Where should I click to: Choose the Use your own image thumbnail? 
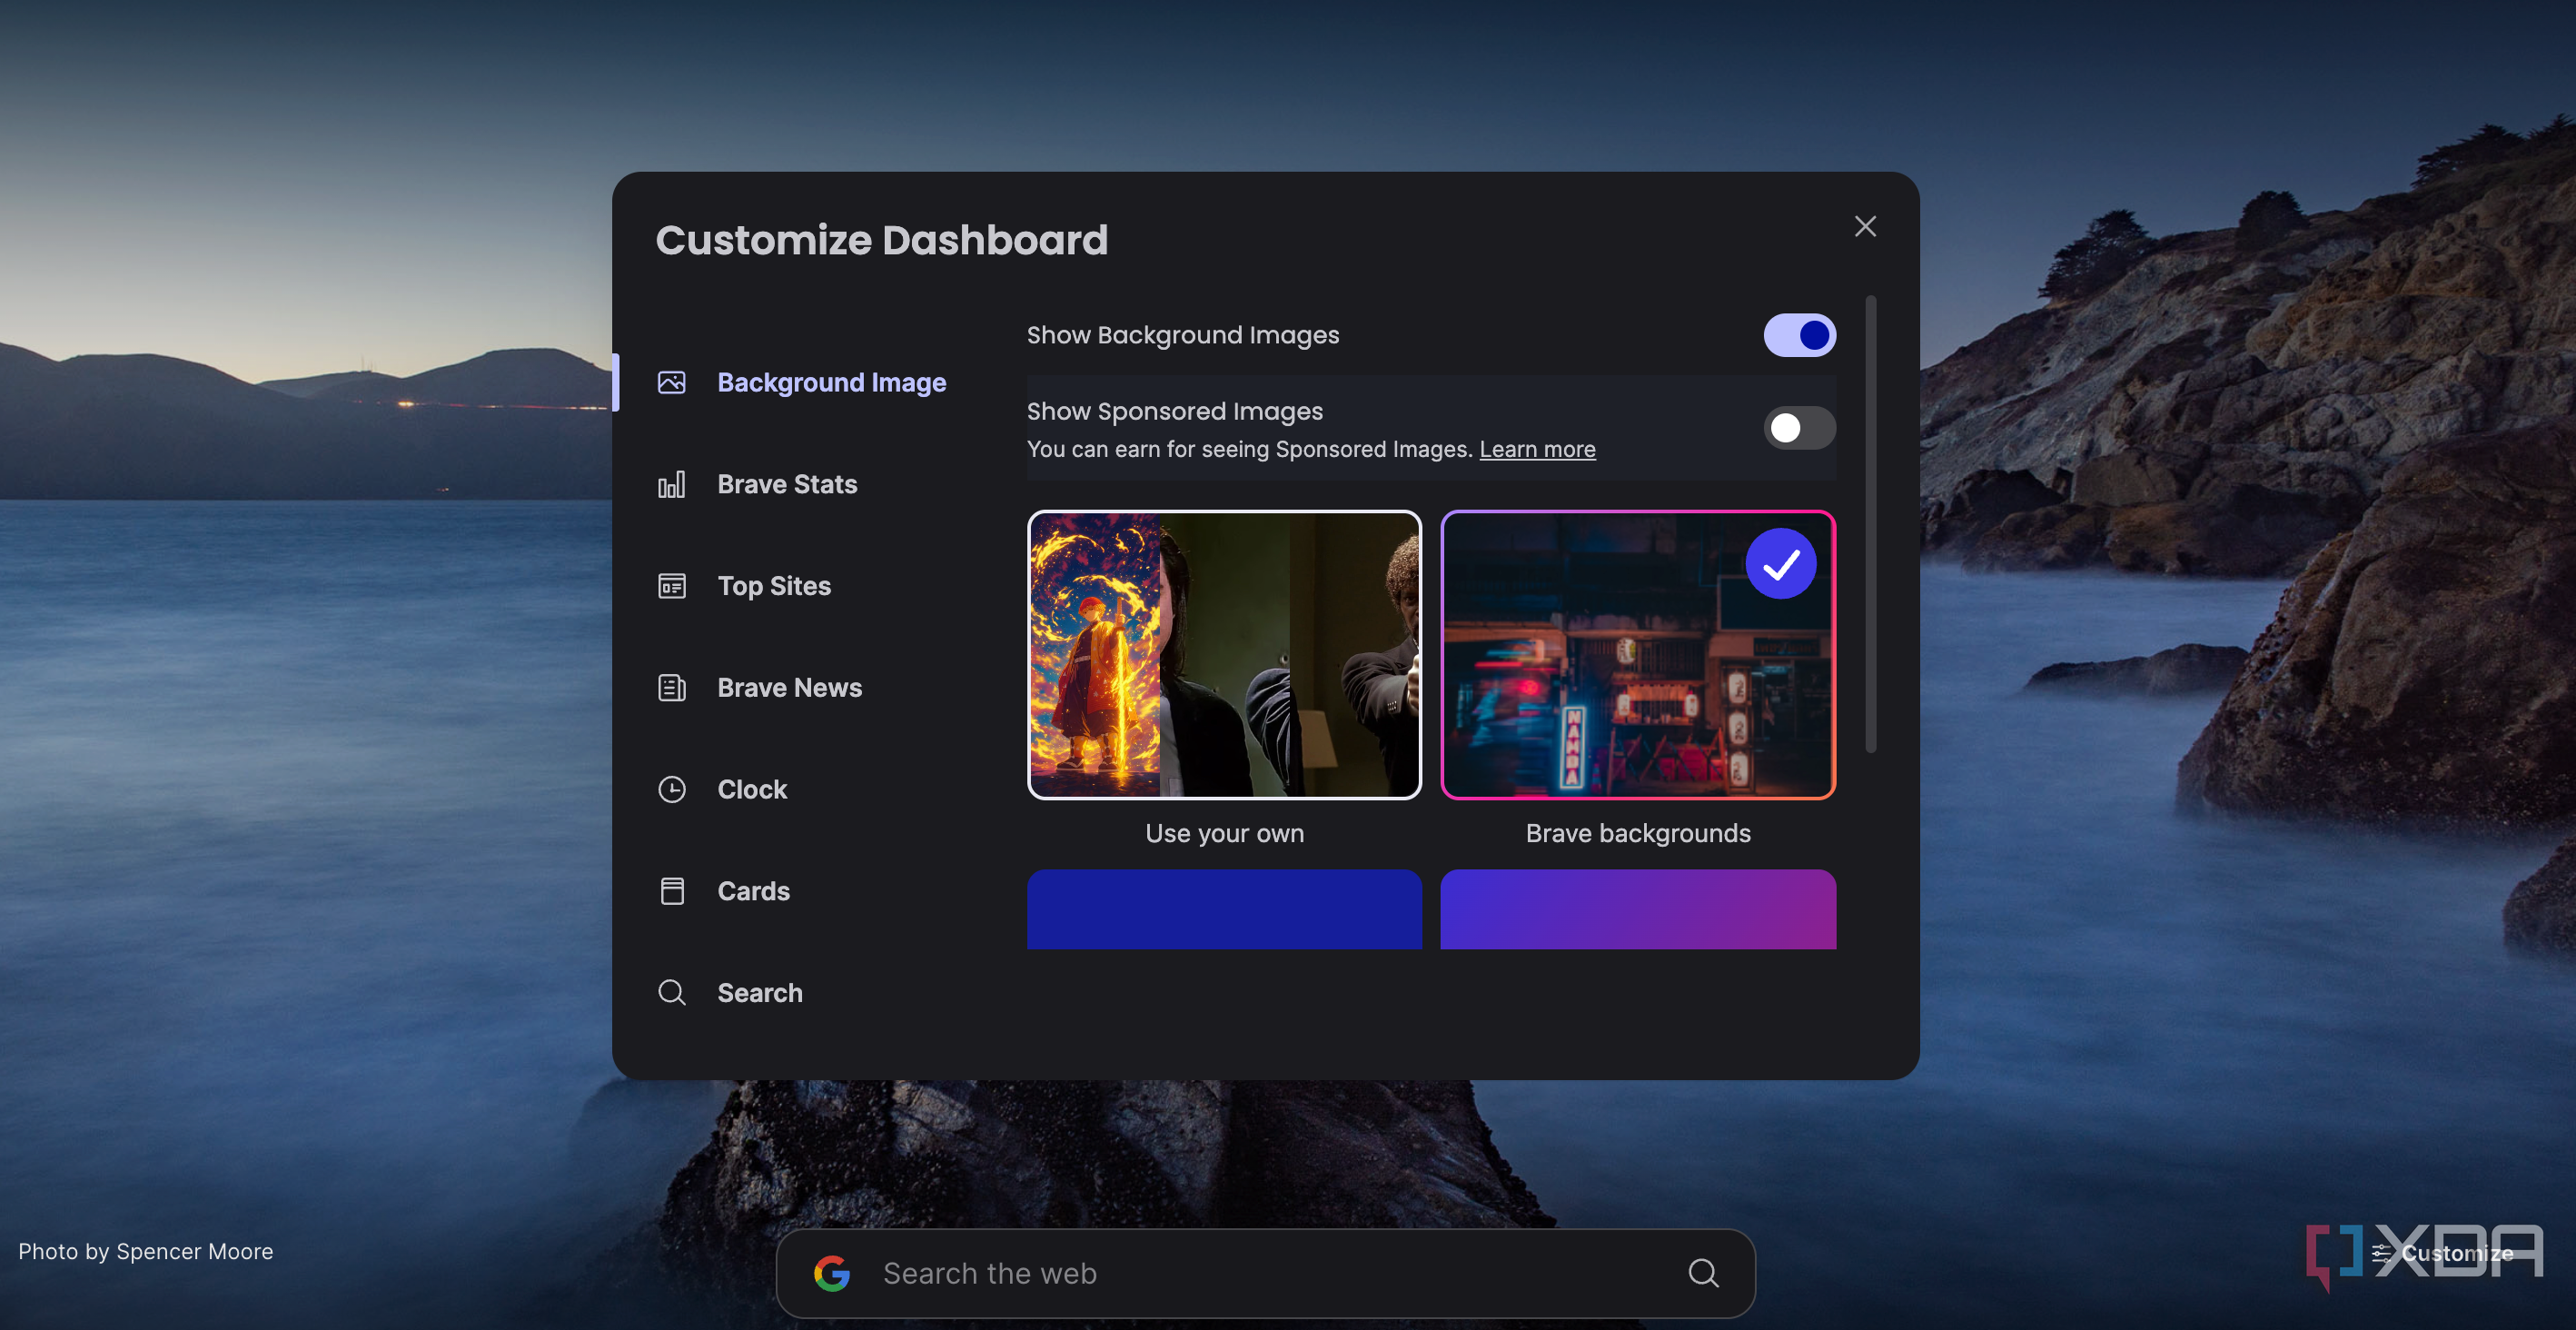1224,655
